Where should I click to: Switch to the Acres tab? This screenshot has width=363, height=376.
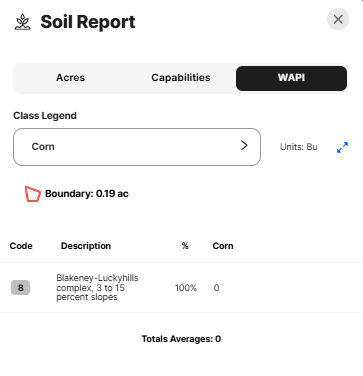pyautogui.click(x=70, y=78)
